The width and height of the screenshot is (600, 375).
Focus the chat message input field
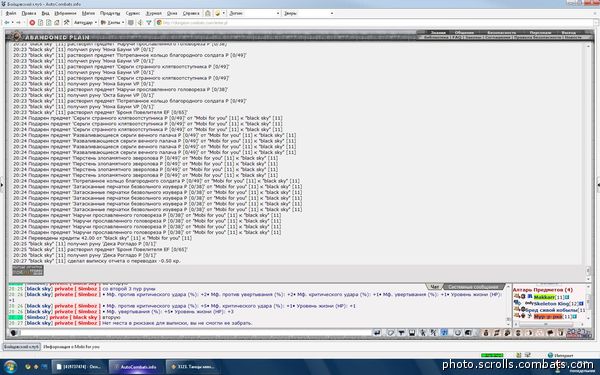click(195, 333)
